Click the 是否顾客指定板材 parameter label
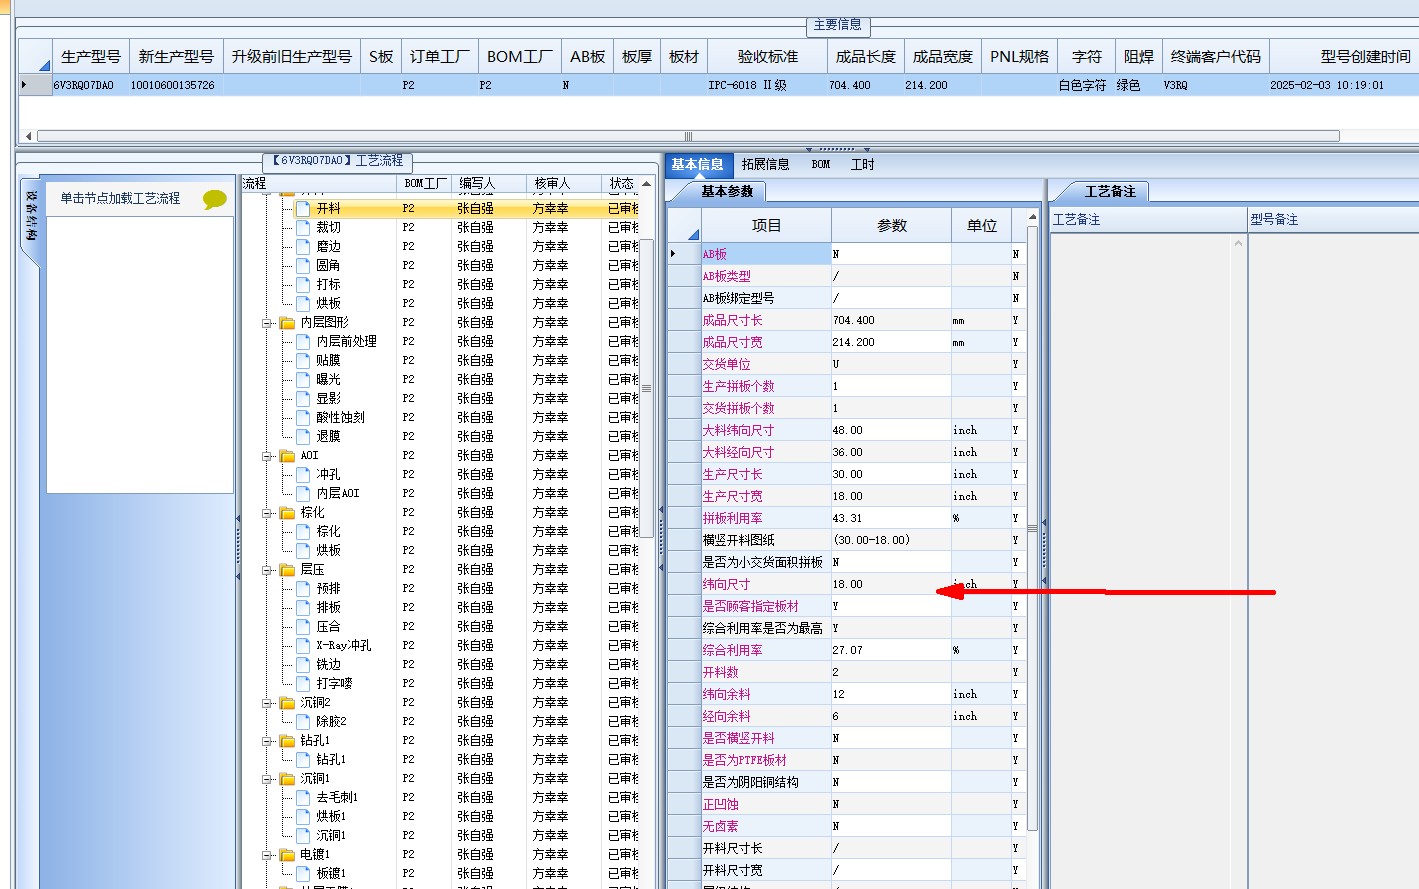The image size is (1419, 889). tap(750, 606)
